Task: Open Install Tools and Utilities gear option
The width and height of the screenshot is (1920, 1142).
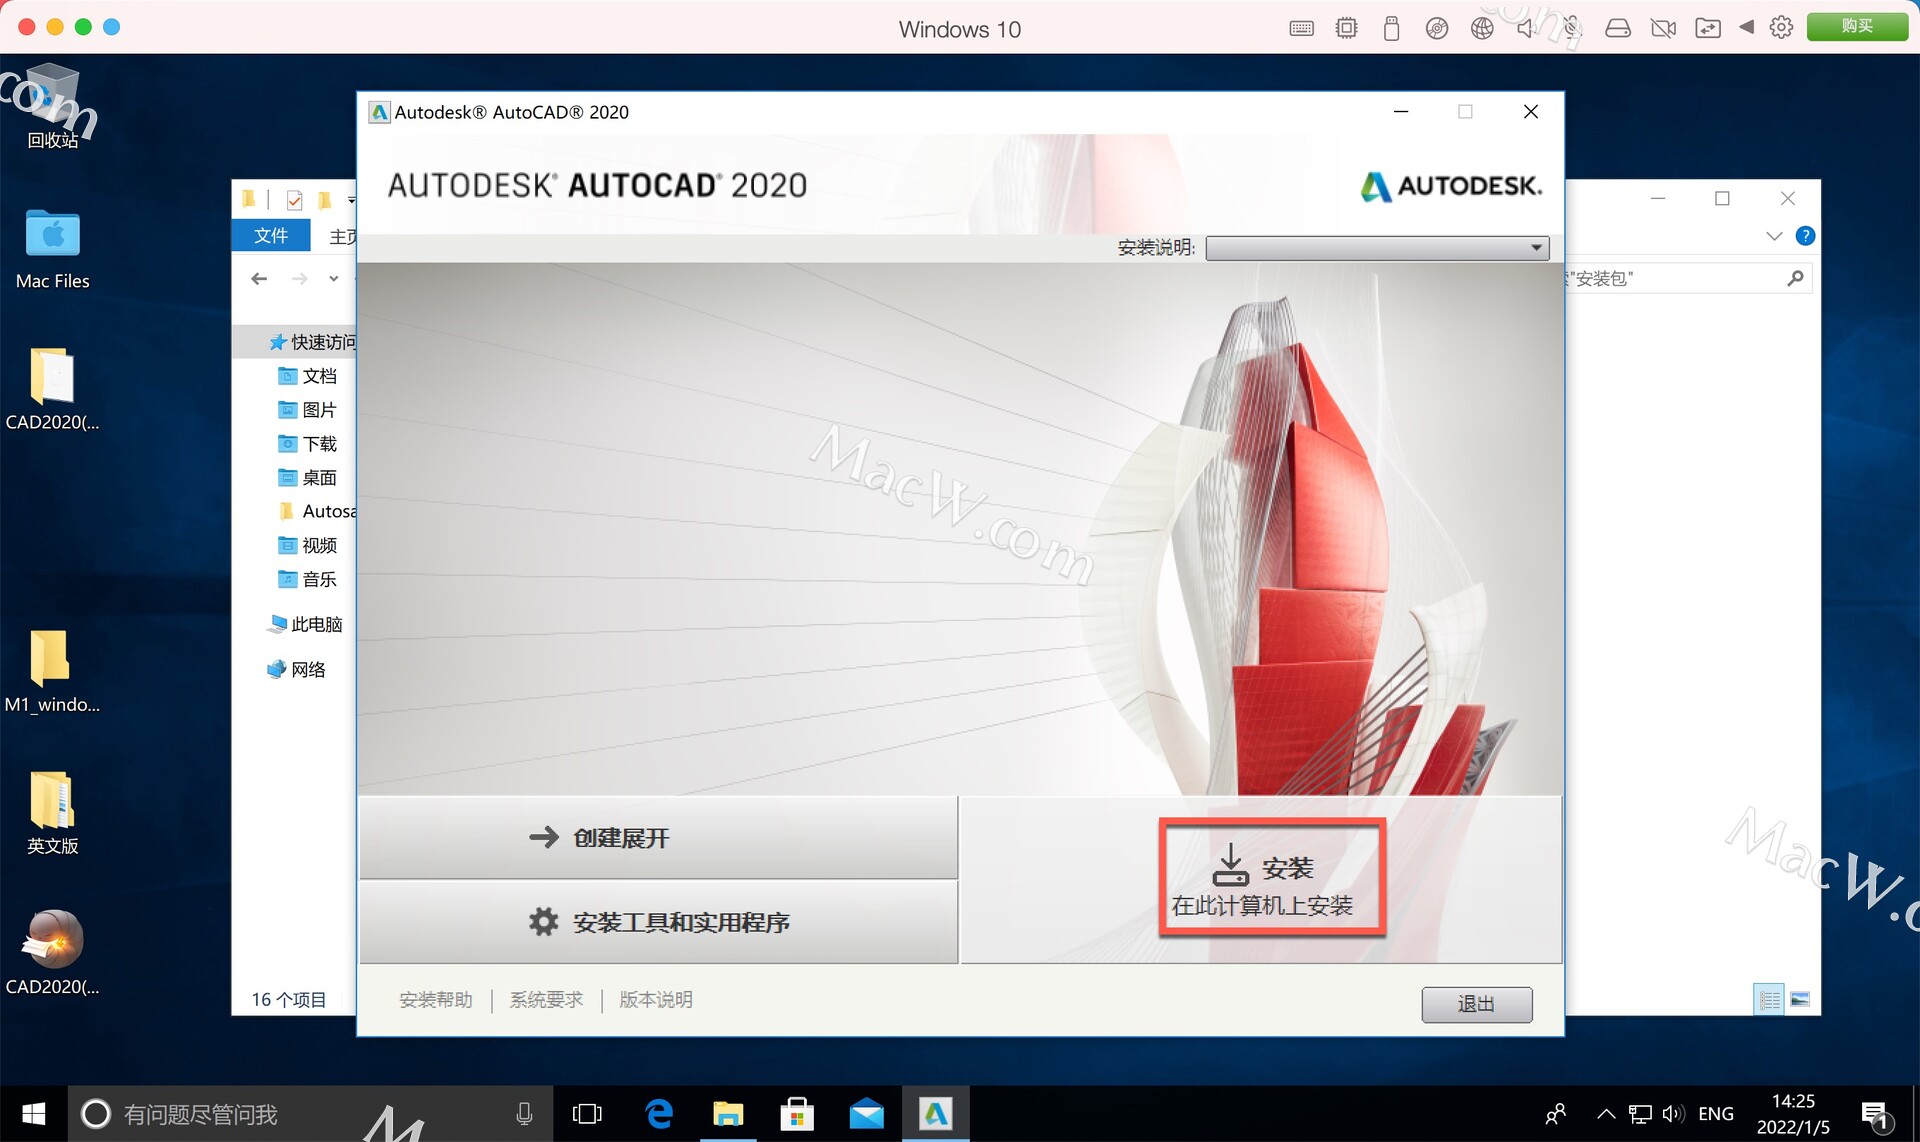Action: (658, 921)
